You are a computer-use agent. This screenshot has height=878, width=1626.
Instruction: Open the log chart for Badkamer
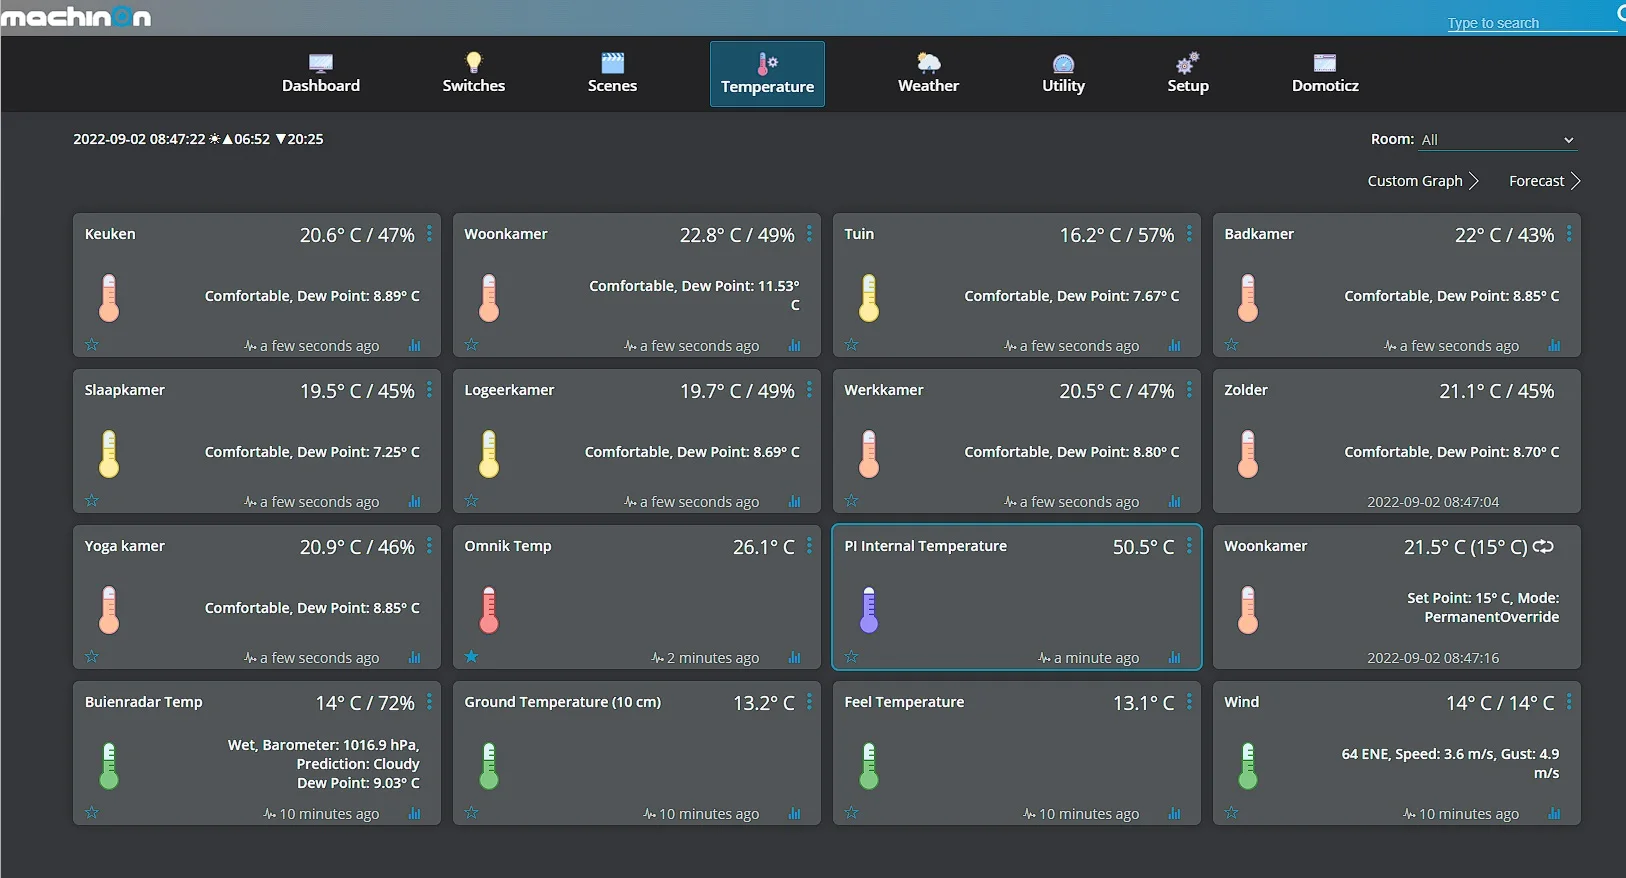(1555, 346)
